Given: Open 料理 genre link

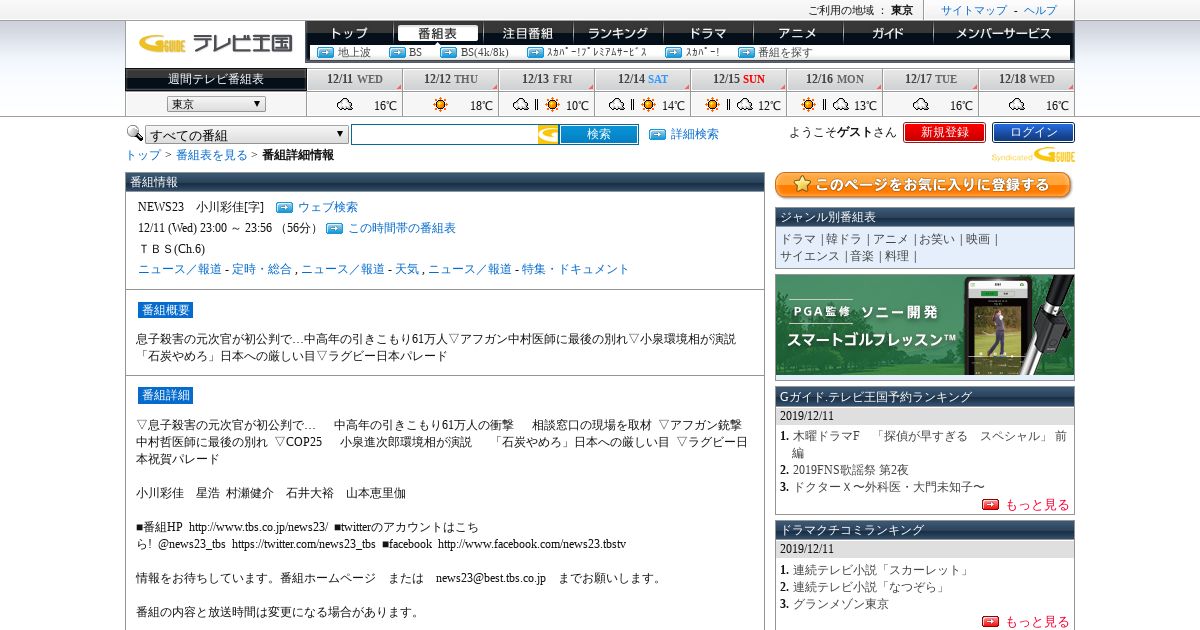Looking at the screenshot, I should tap(897, 256).
